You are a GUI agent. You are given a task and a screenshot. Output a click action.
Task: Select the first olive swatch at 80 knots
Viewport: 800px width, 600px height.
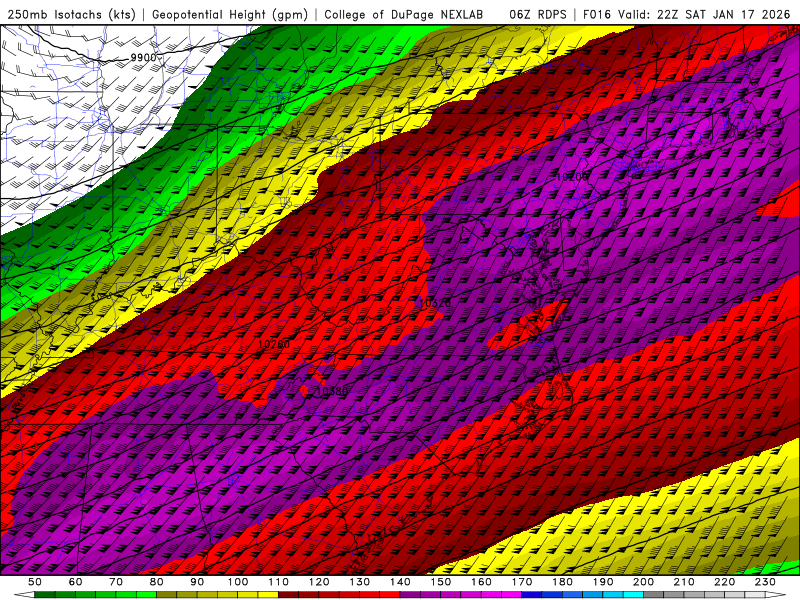pos(166,595)
